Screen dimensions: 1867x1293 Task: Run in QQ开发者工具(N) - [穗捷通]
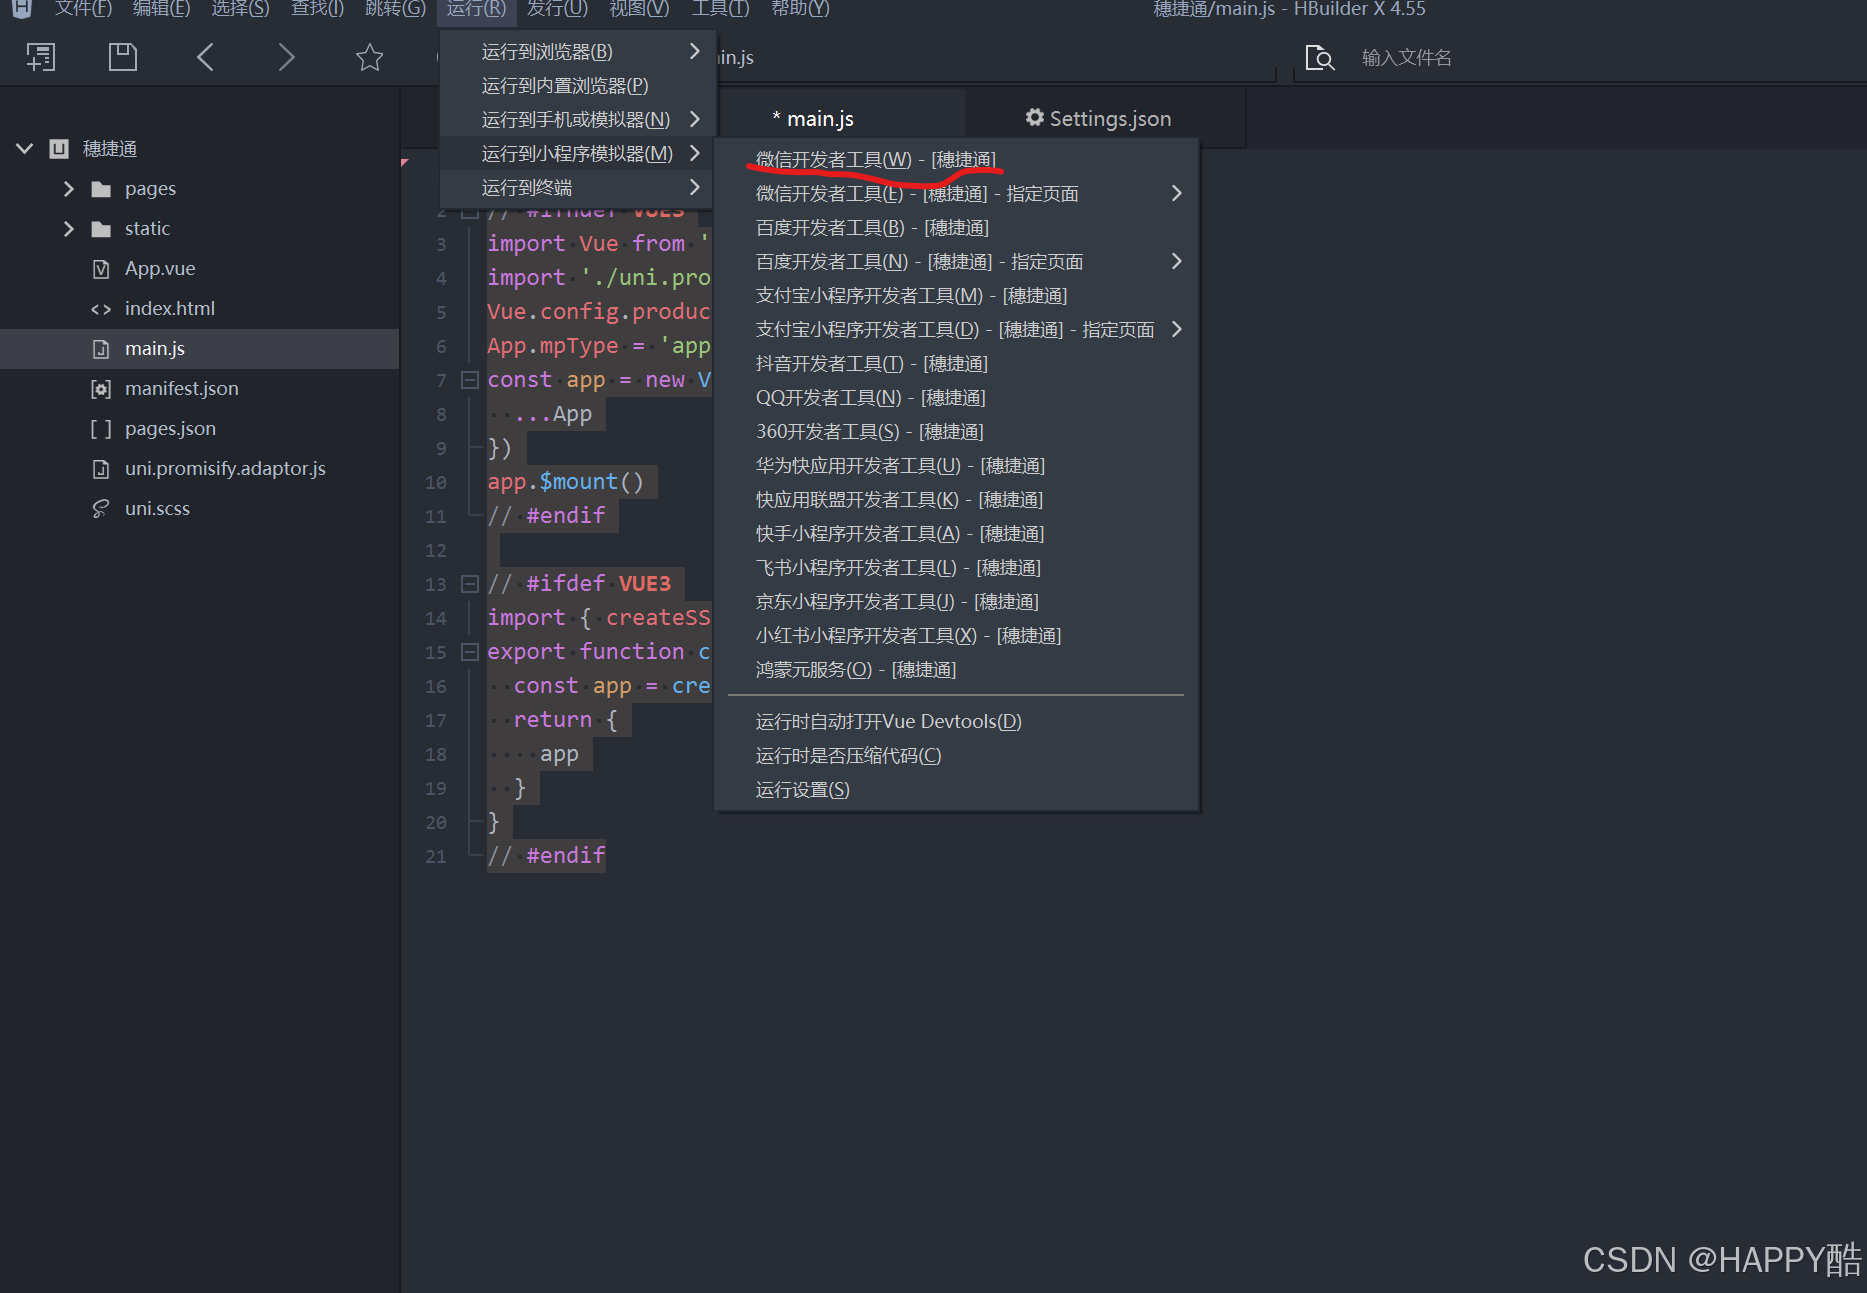tap(870, 398)
